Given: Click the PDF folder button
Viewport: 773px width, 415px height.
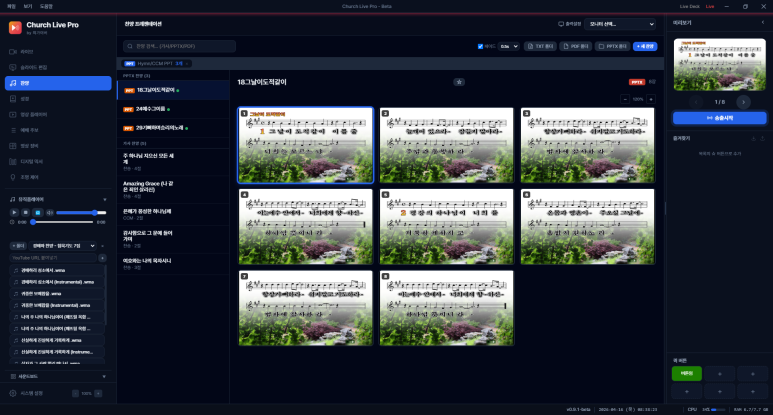Looking at the screenshot, I should click(575, 46).
